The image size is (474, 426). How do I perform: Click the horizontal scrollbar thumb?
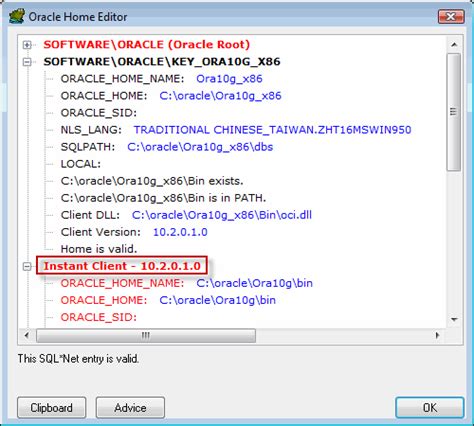tap(146, 335)
